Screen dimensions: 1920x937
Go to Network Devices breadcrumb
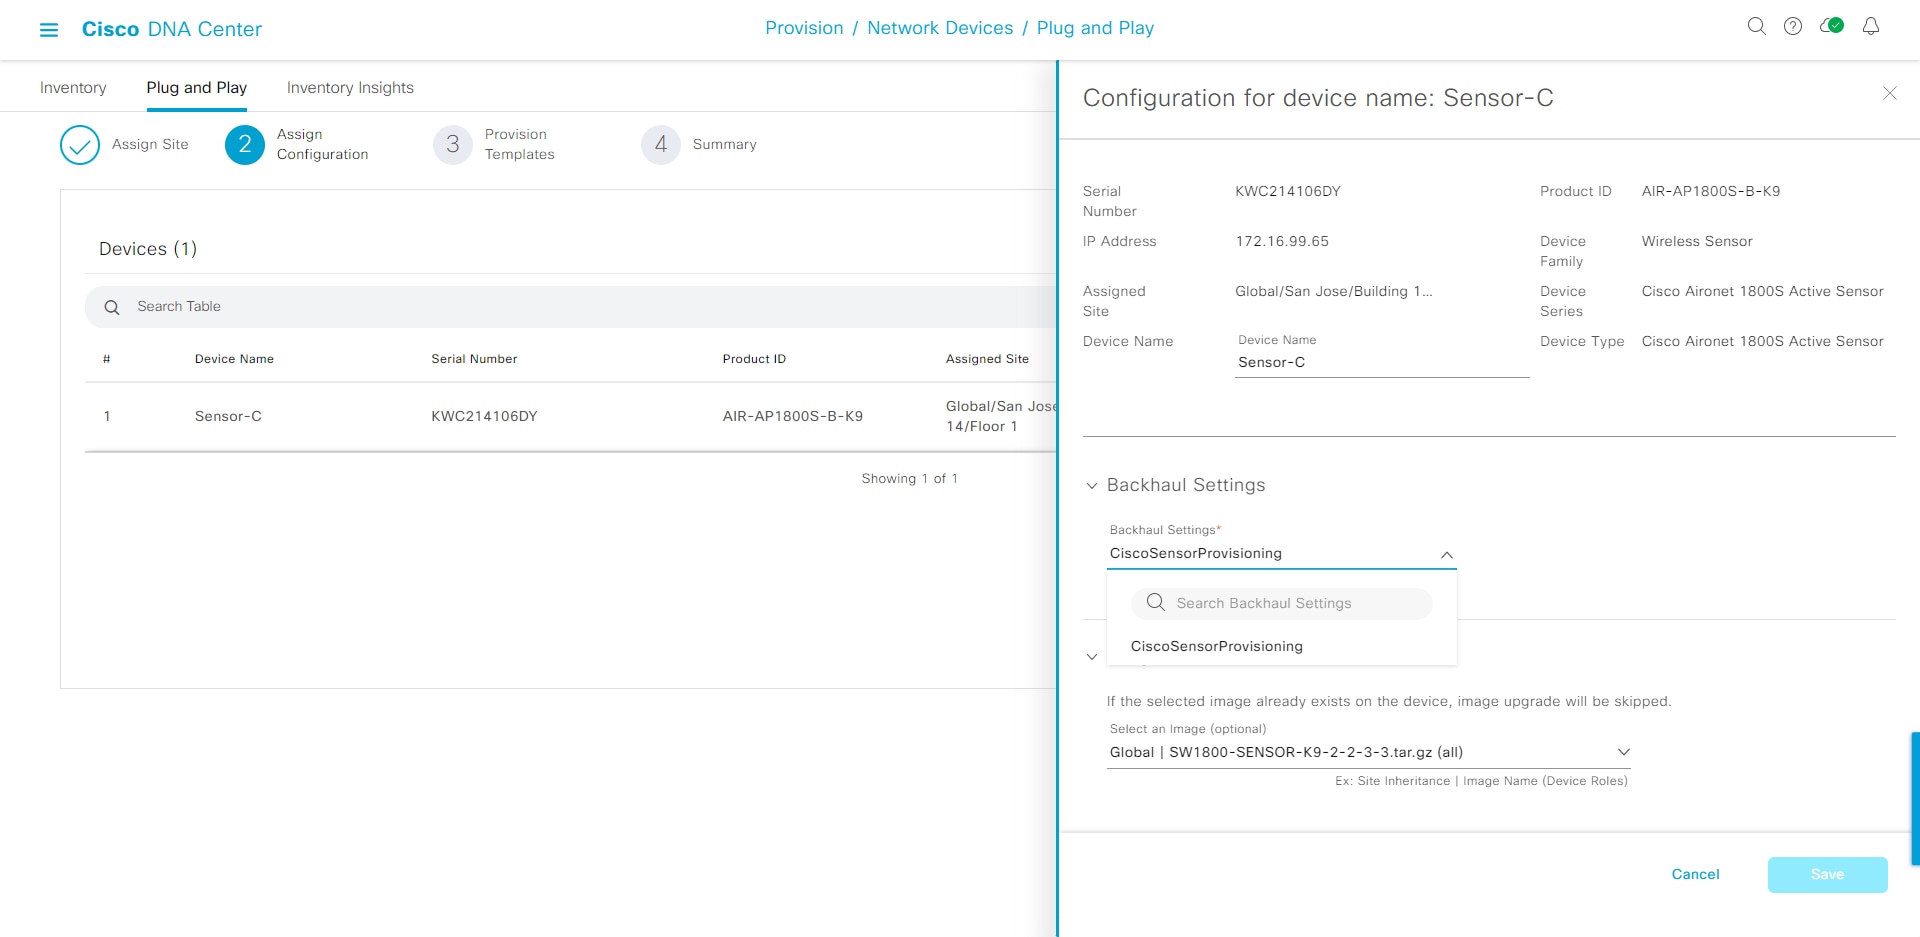(940, 28)
